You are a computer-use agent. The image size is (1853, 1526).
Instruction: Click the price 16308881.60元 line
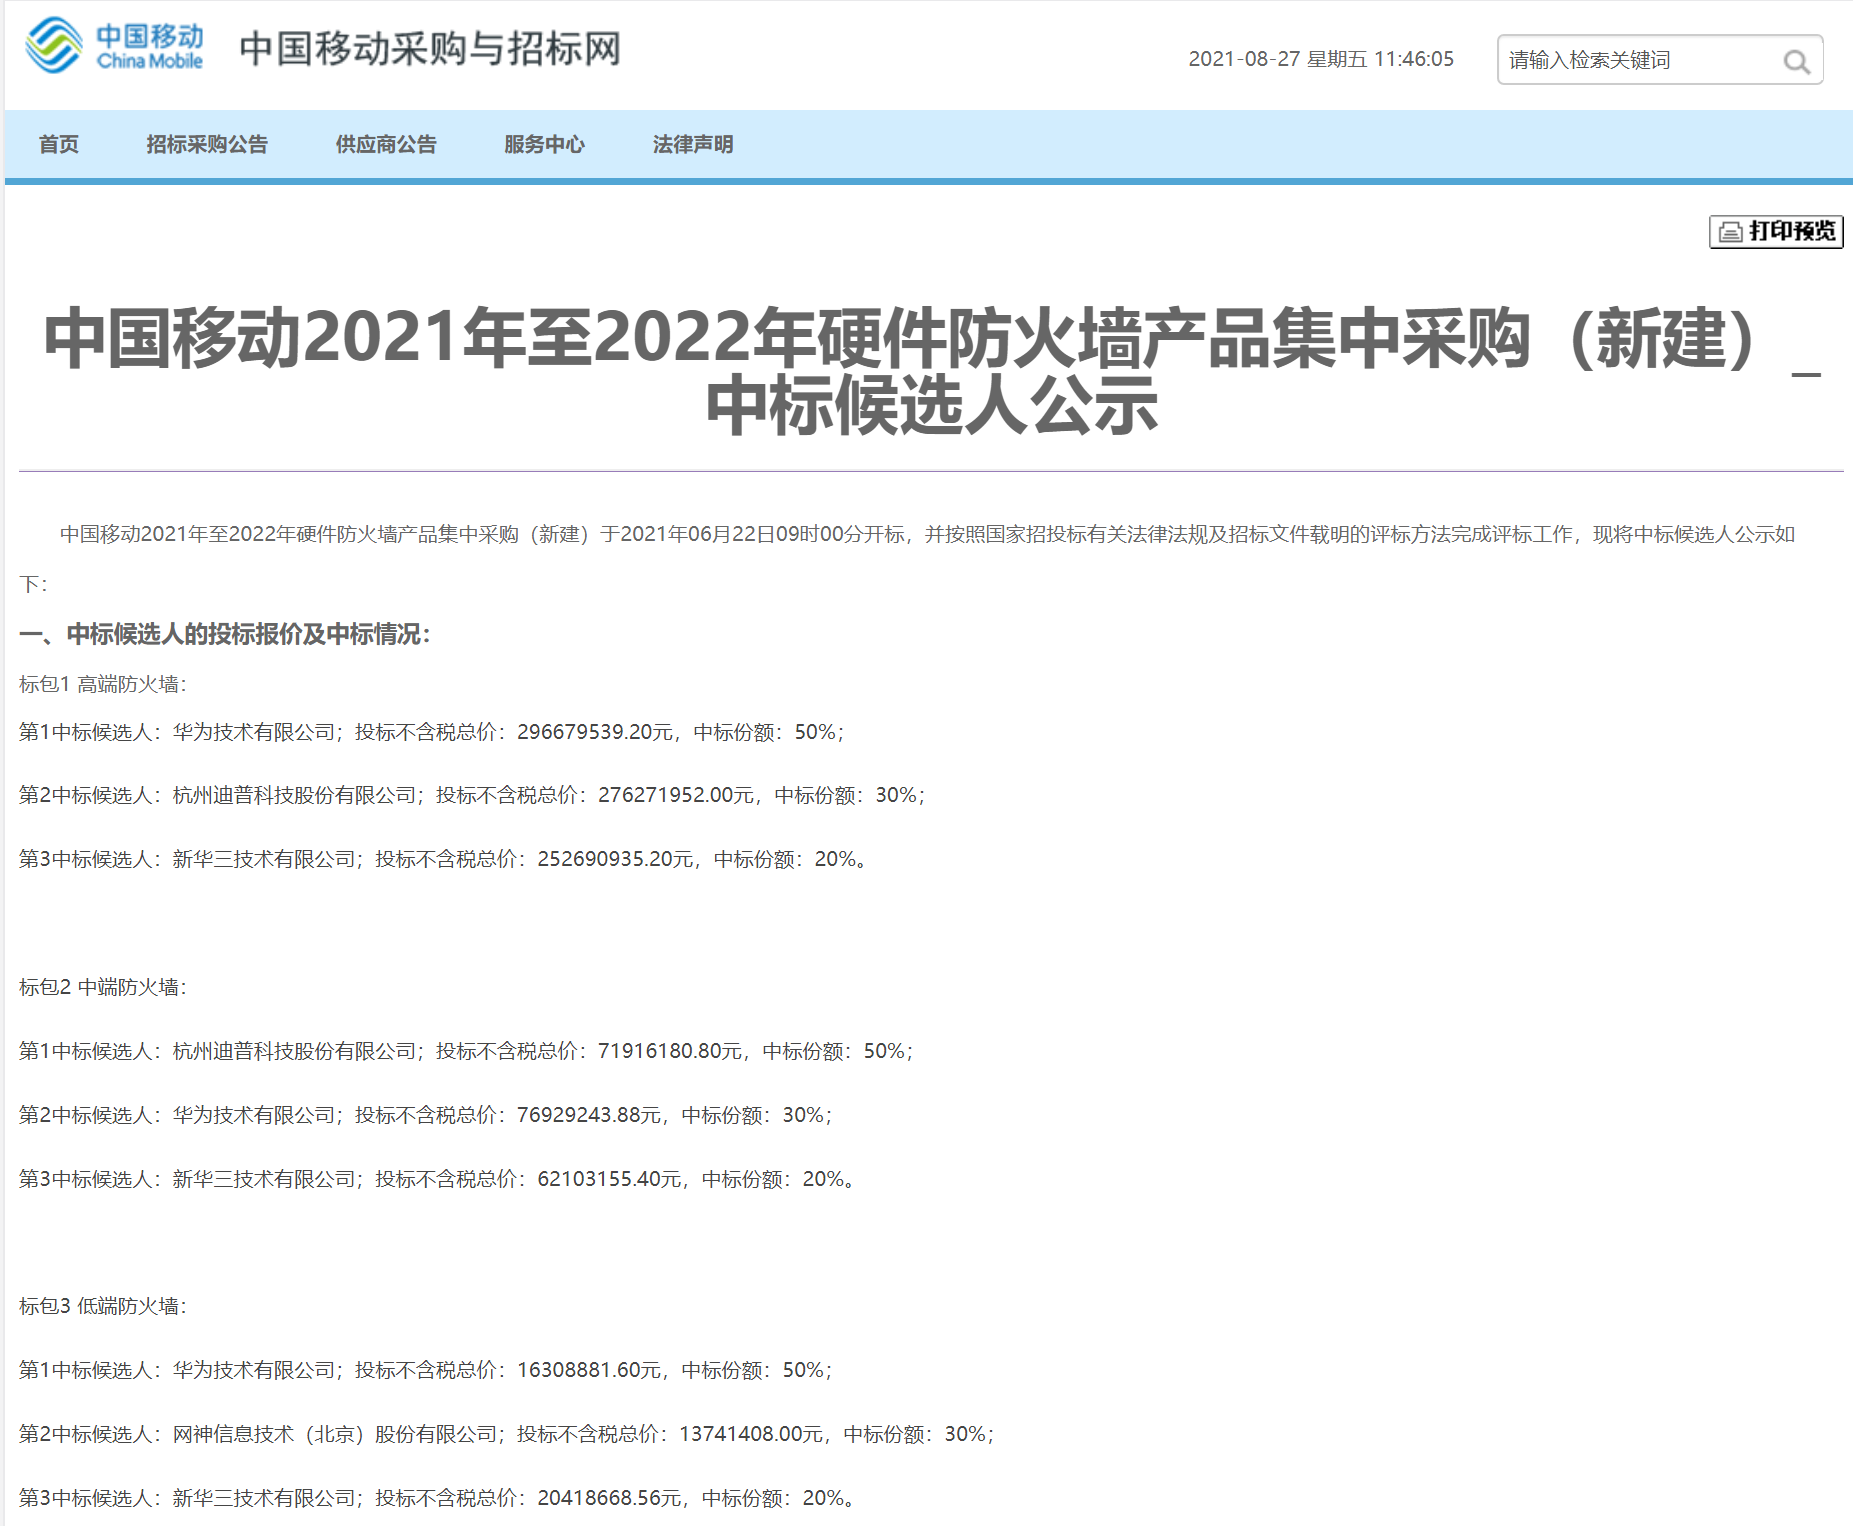coord(426,1370)
